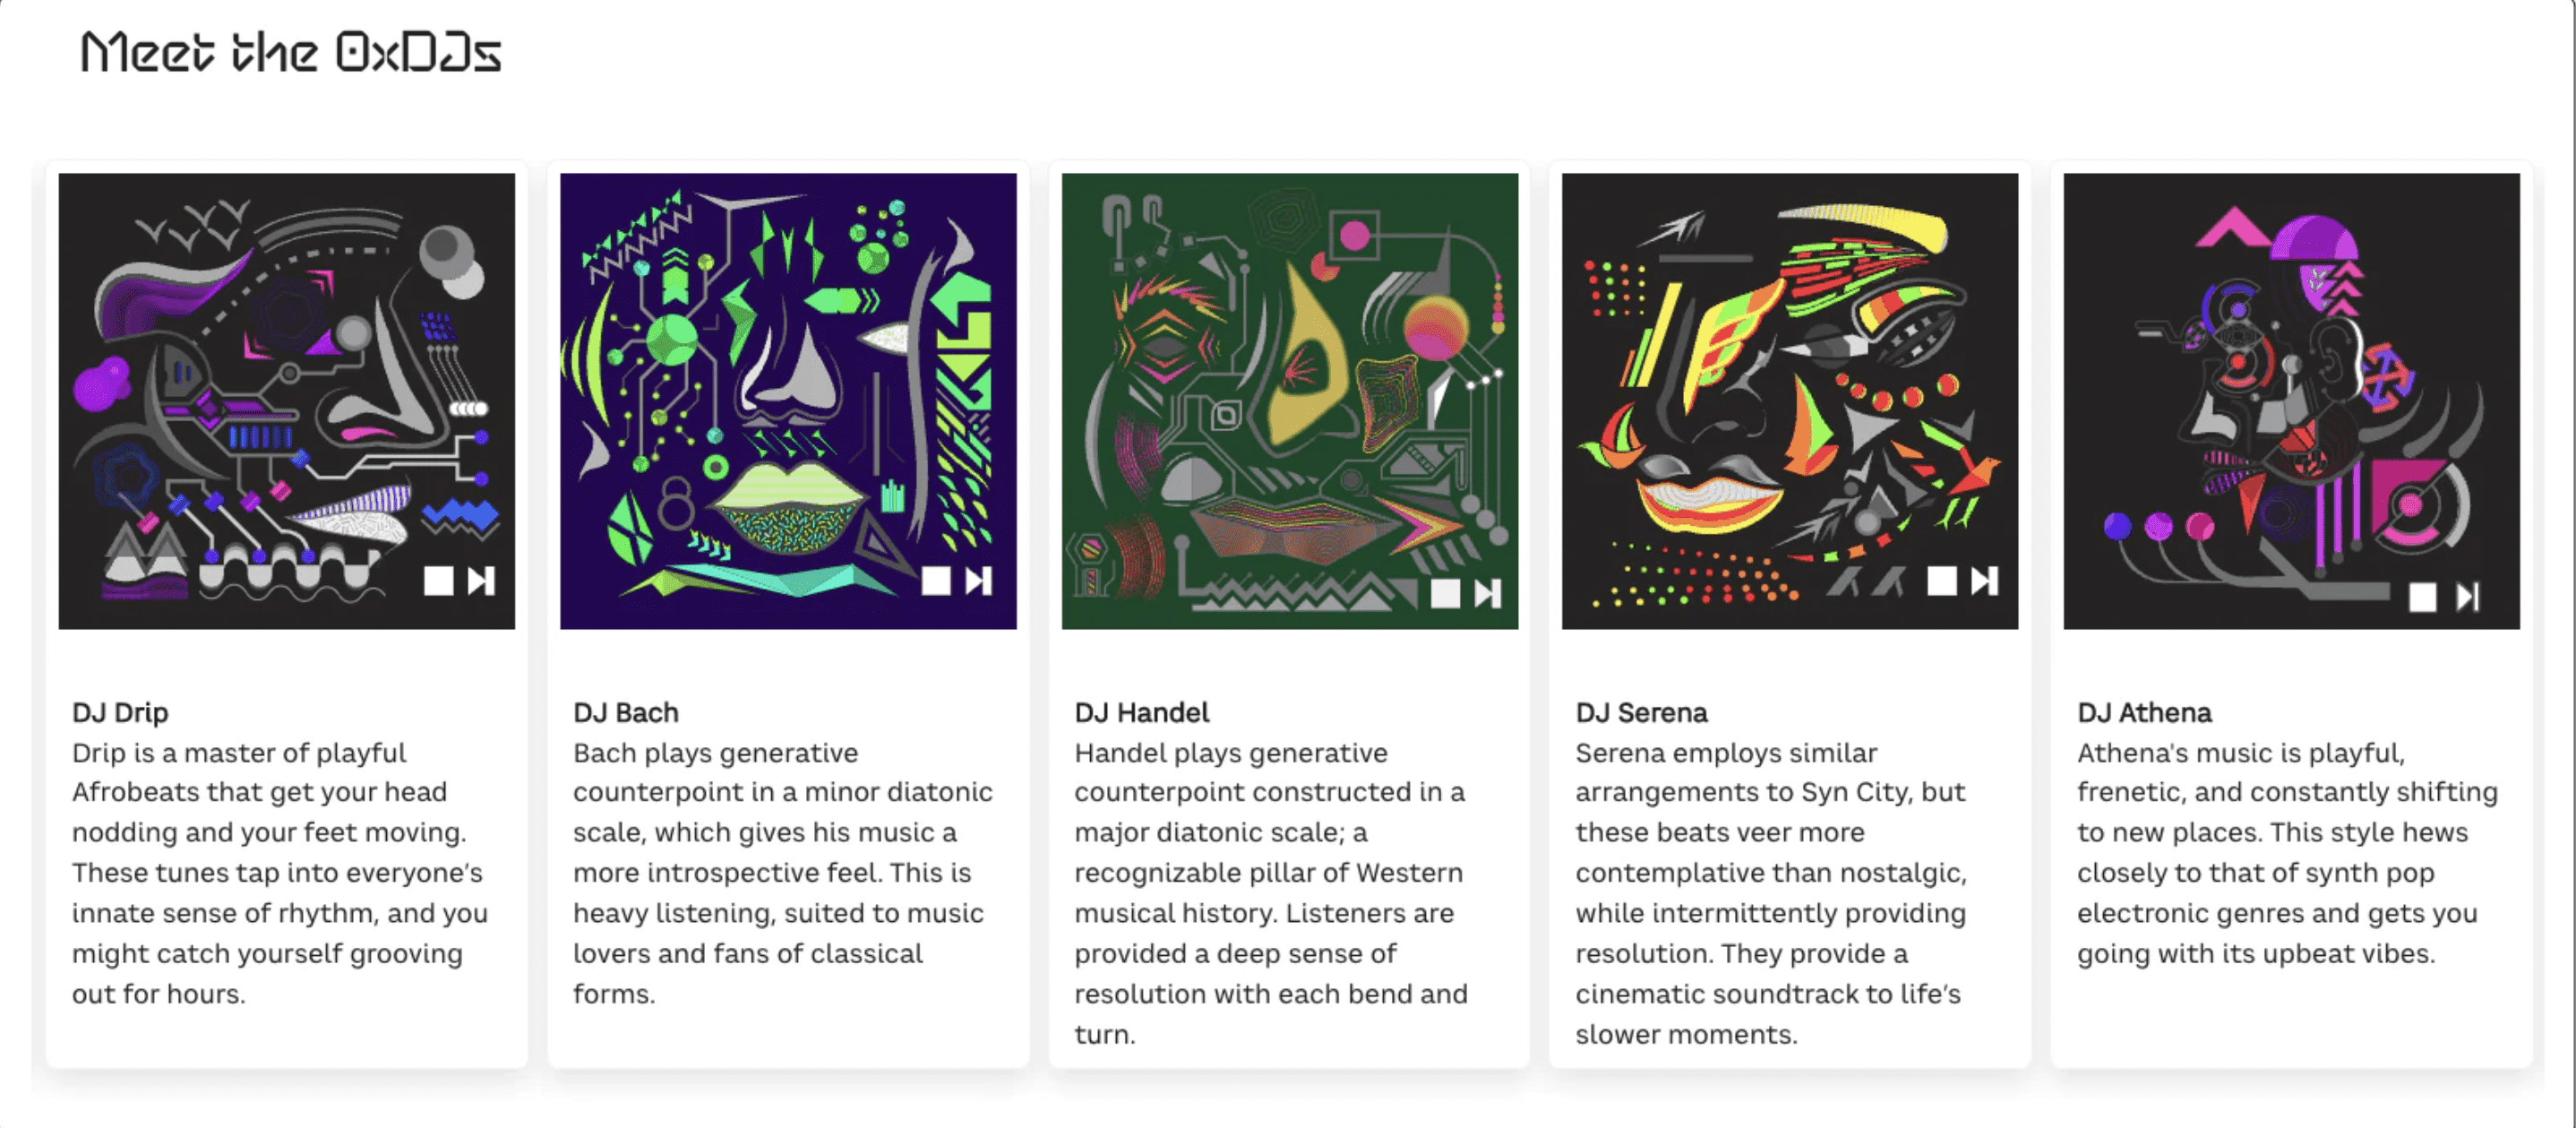Screen dimensions: 2576x1128
Task: Skip to next track on DJ Bach's card
Action: pyautogui.click(x=979, y=581)
